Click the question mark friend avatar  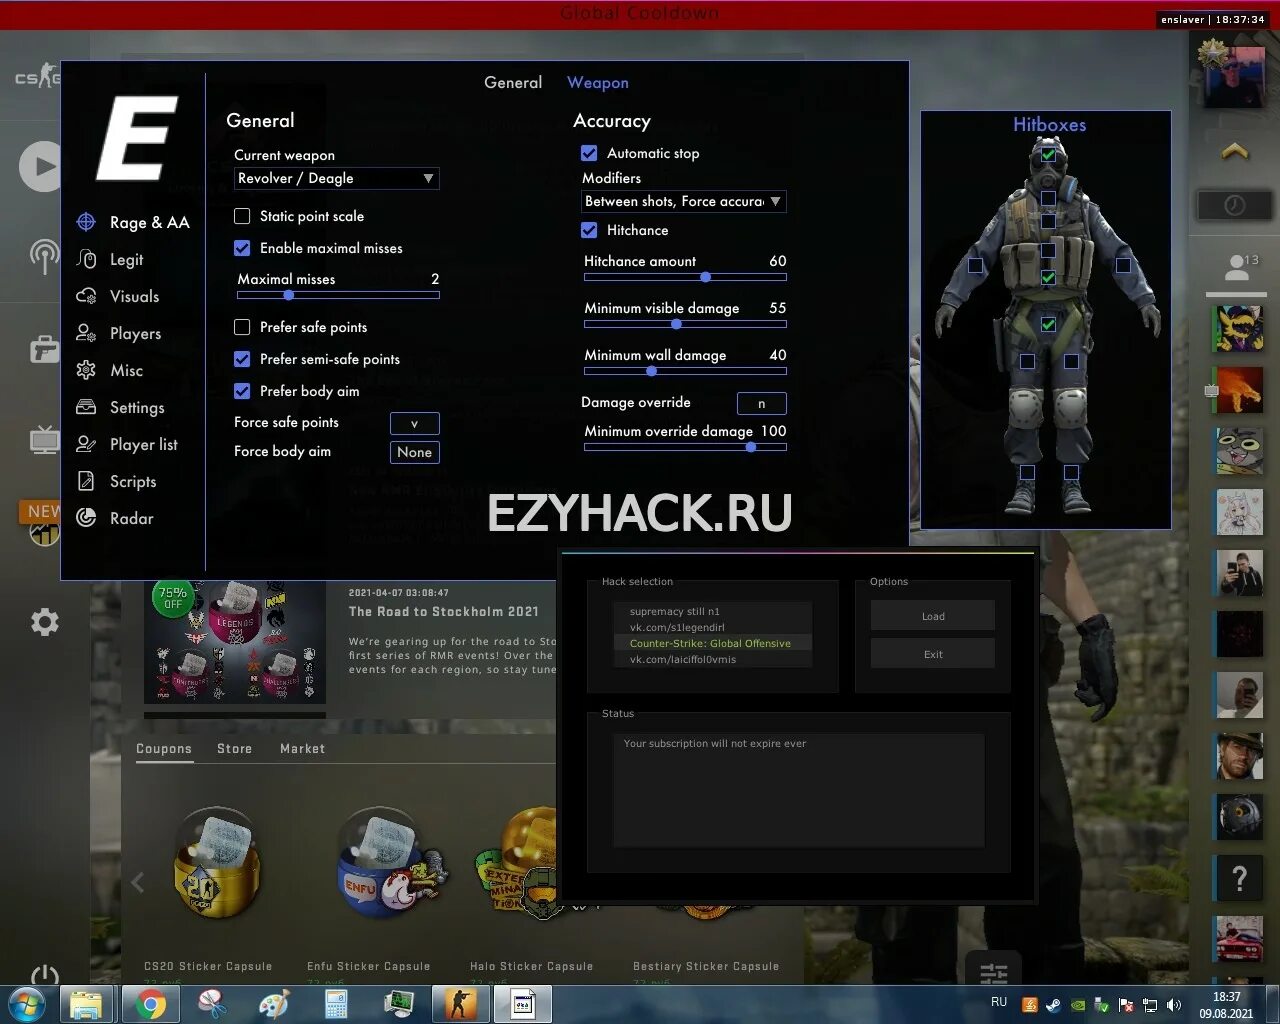1239,878
